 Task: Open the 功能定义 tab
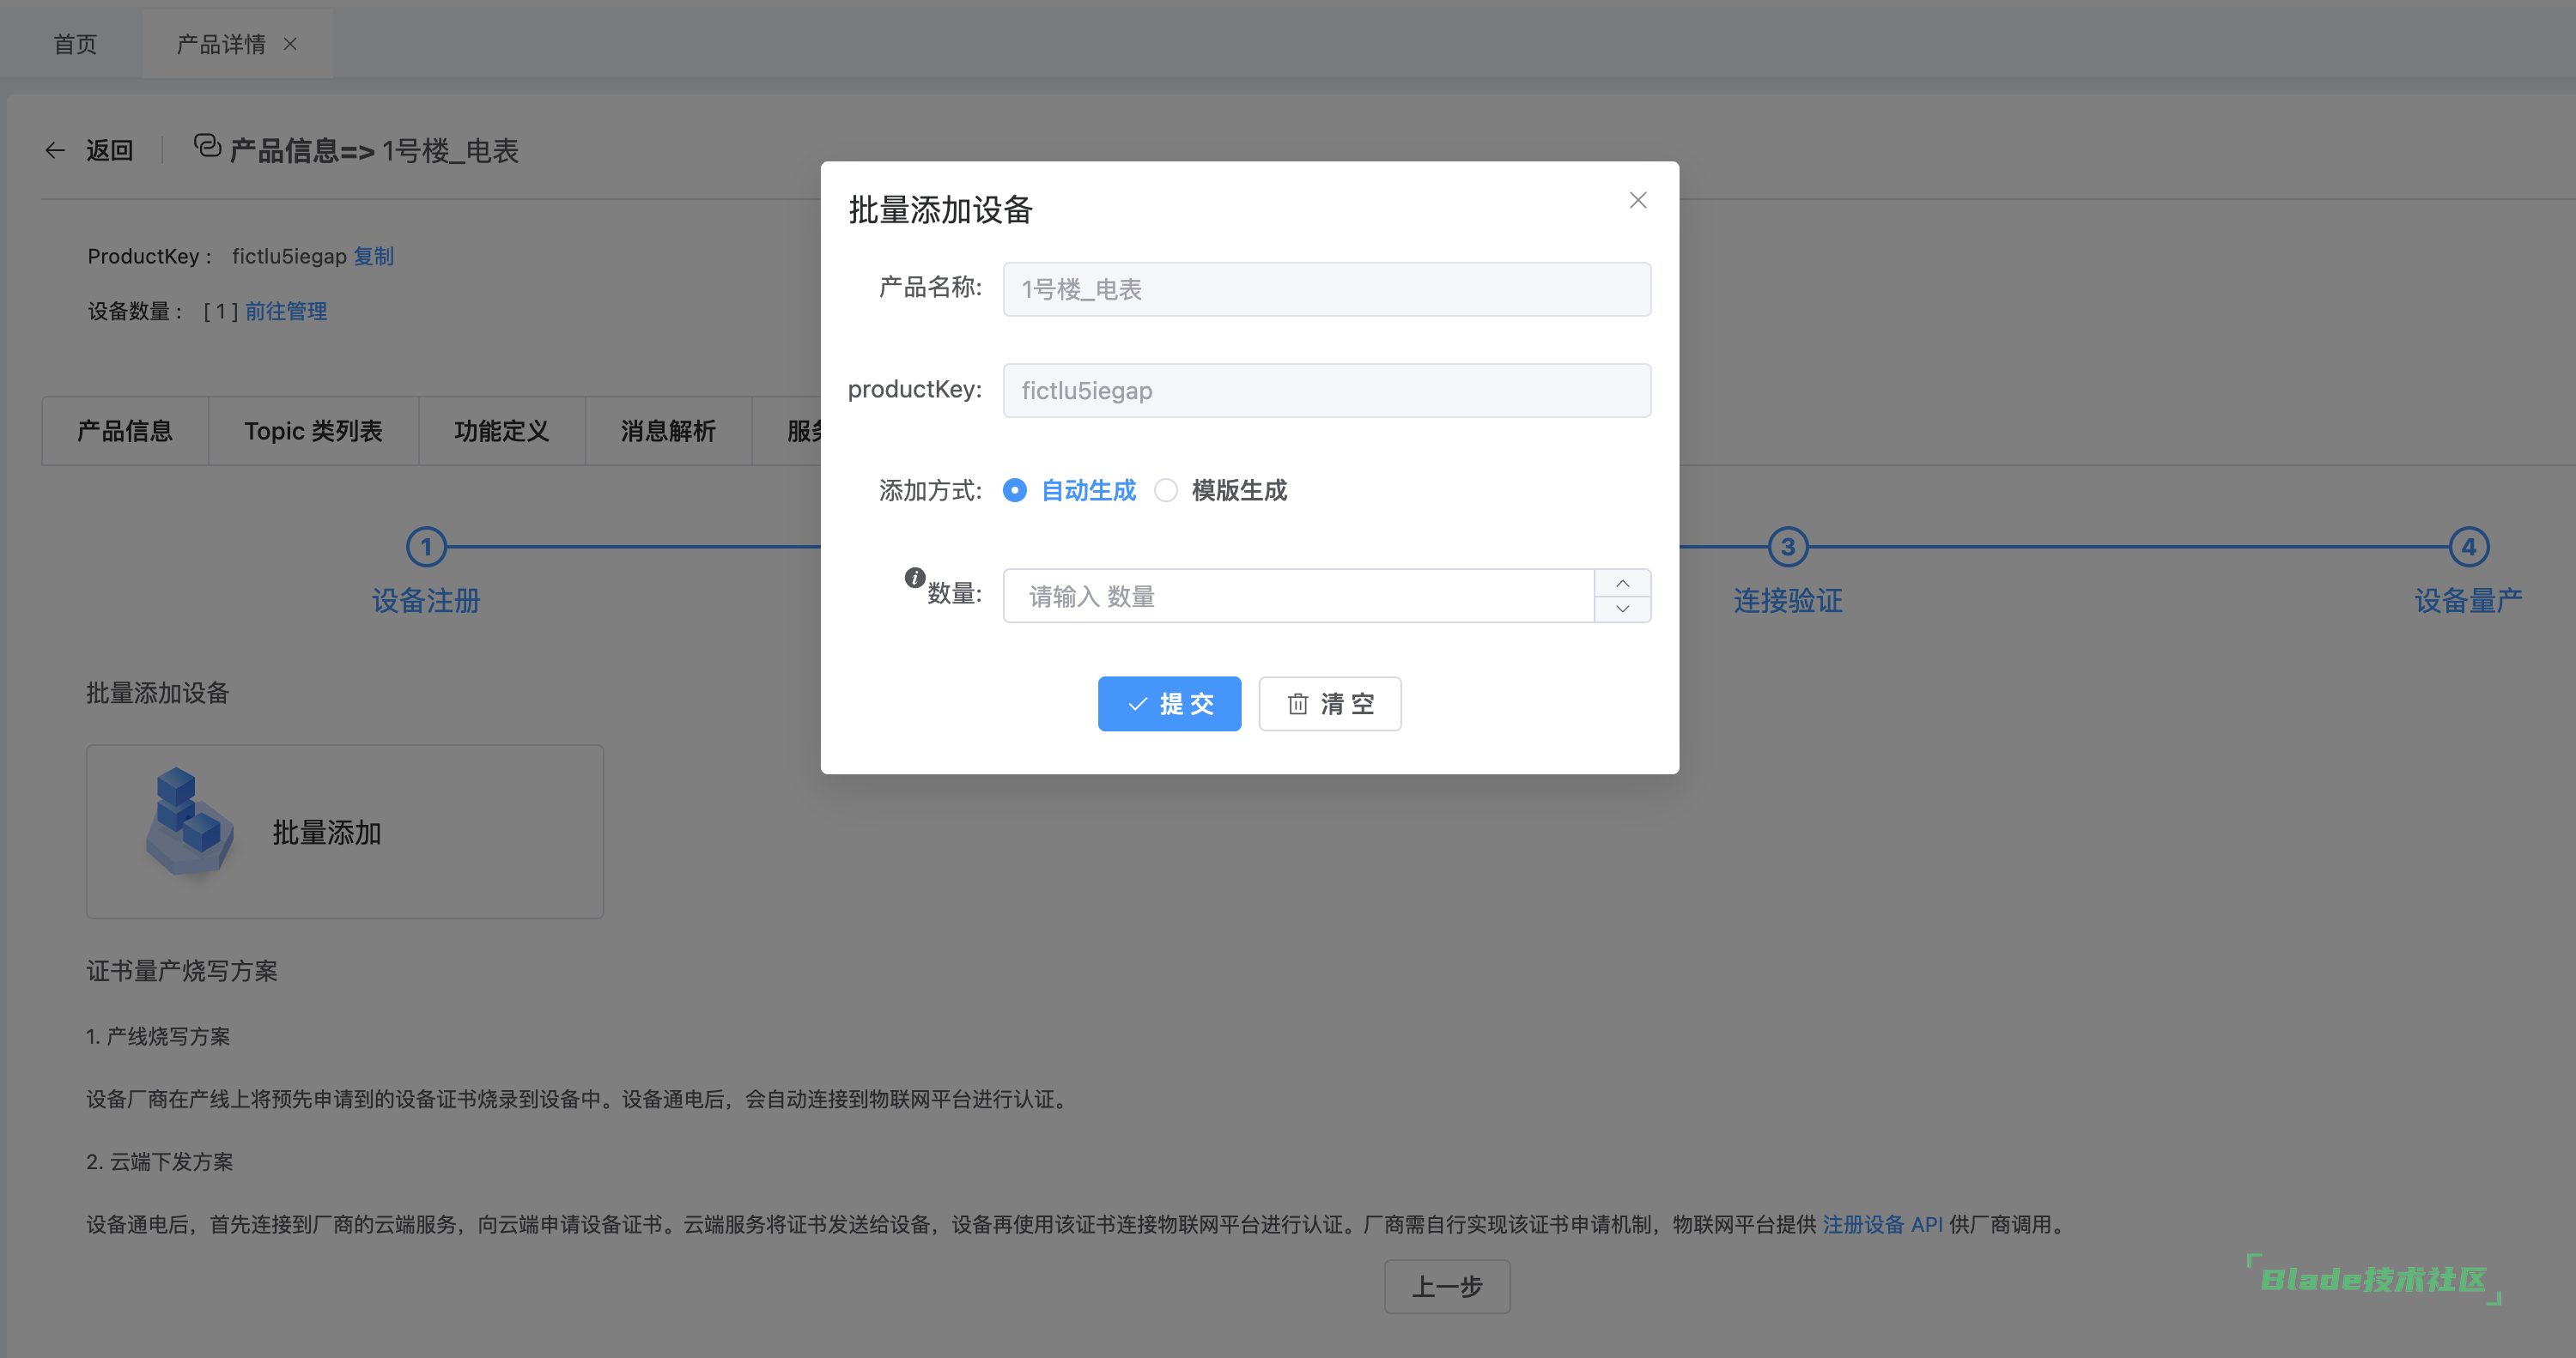501,431
